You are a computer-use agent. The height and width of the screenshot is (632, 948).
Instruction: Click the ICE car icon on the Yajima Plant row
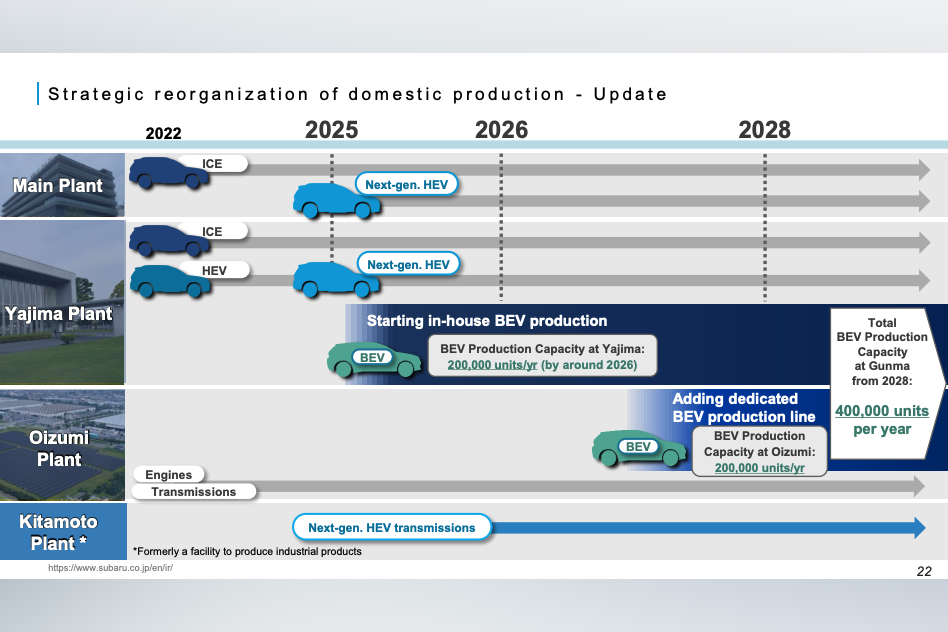(168, 242)
